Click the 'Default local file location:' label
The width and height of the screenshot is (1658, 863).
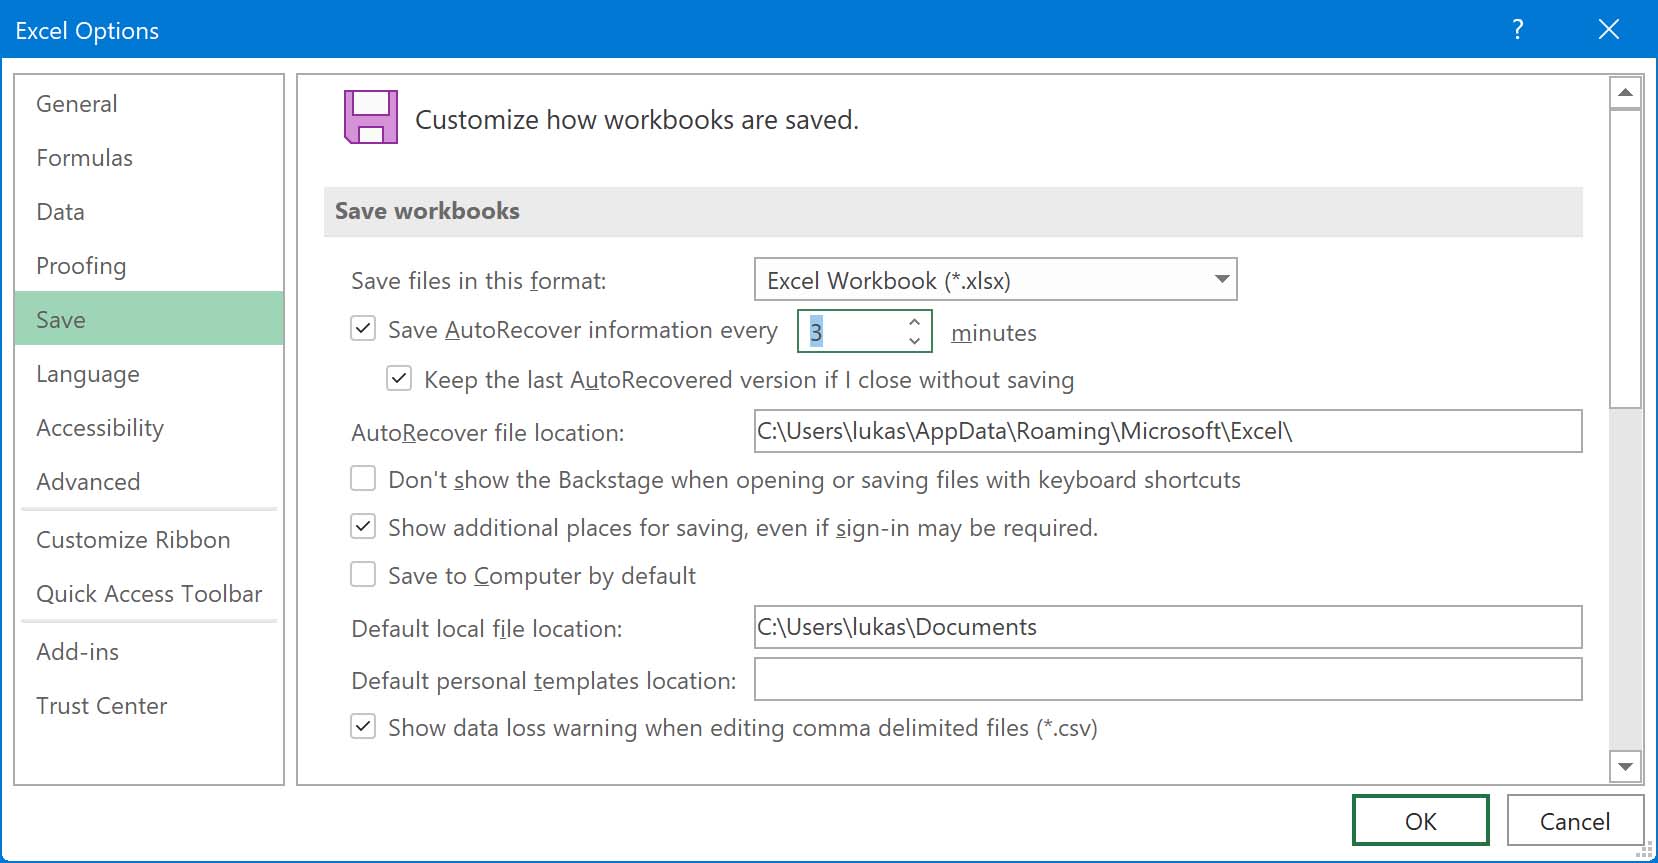(x=487, y=629)
